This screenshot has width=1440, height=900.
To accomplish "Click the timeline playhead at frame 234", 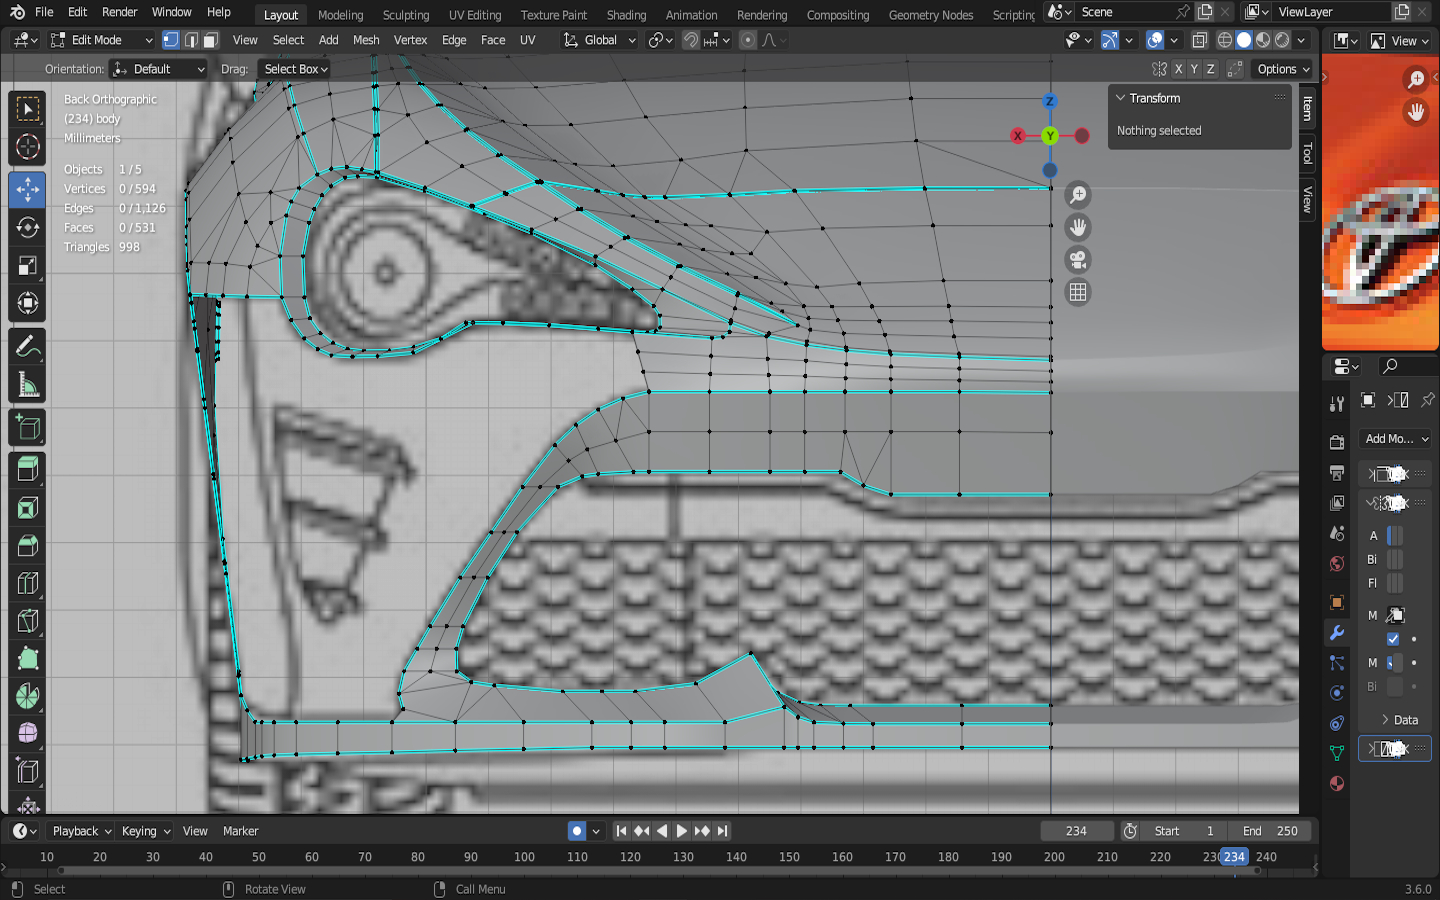I will coord(1234,857).
